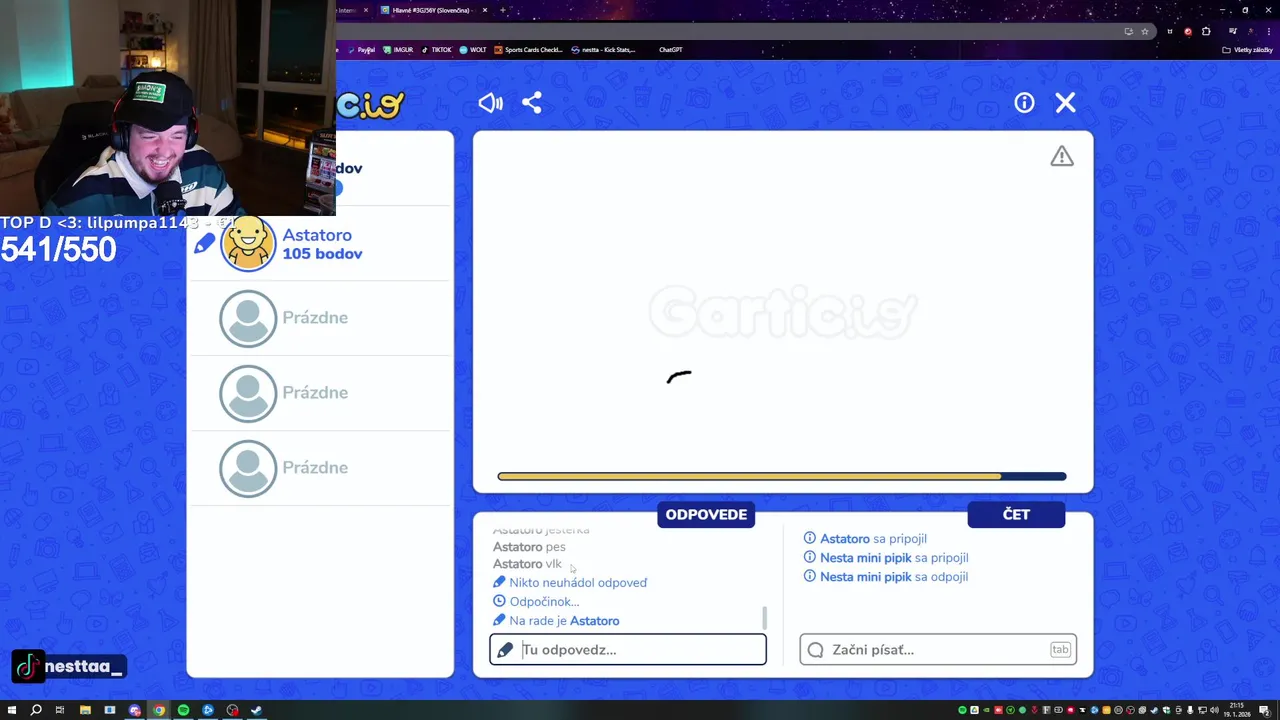1280x720 pixels.
Task: Open system tray volume icon
Action: click(x=1215, y=710)
